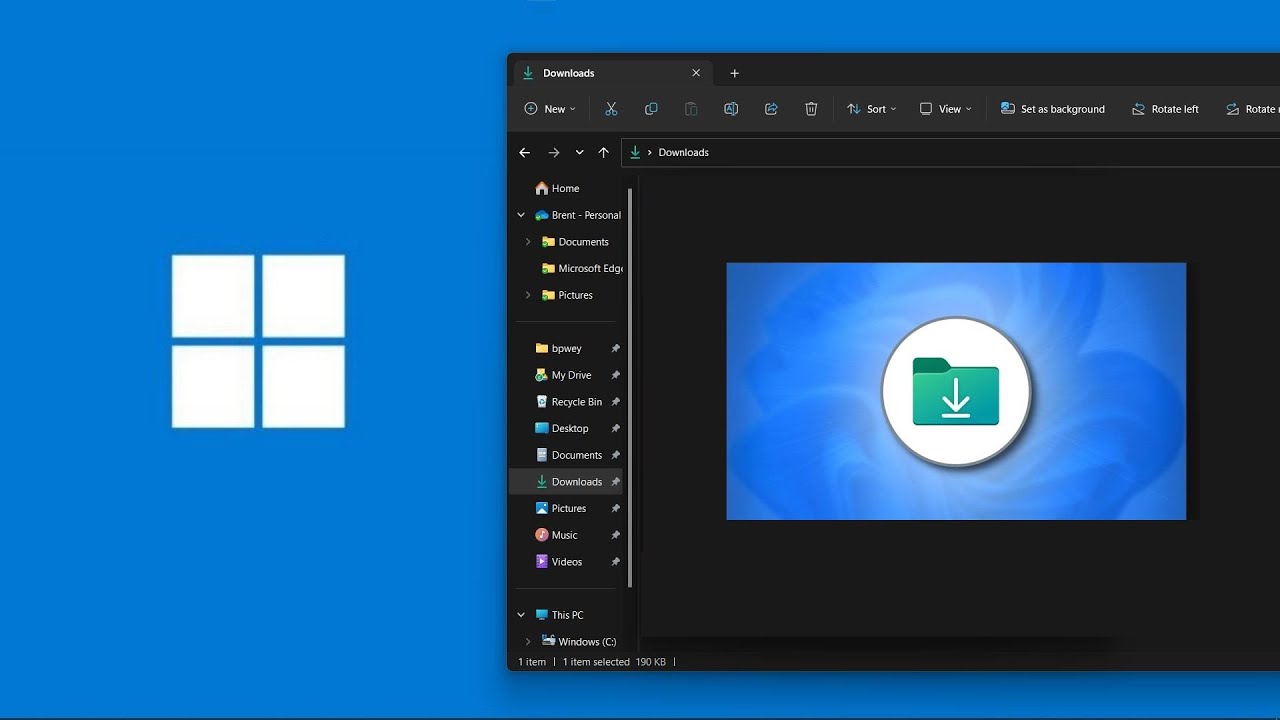
Task: Click the Cut scissors icon
Action: (x=611, y=109)
